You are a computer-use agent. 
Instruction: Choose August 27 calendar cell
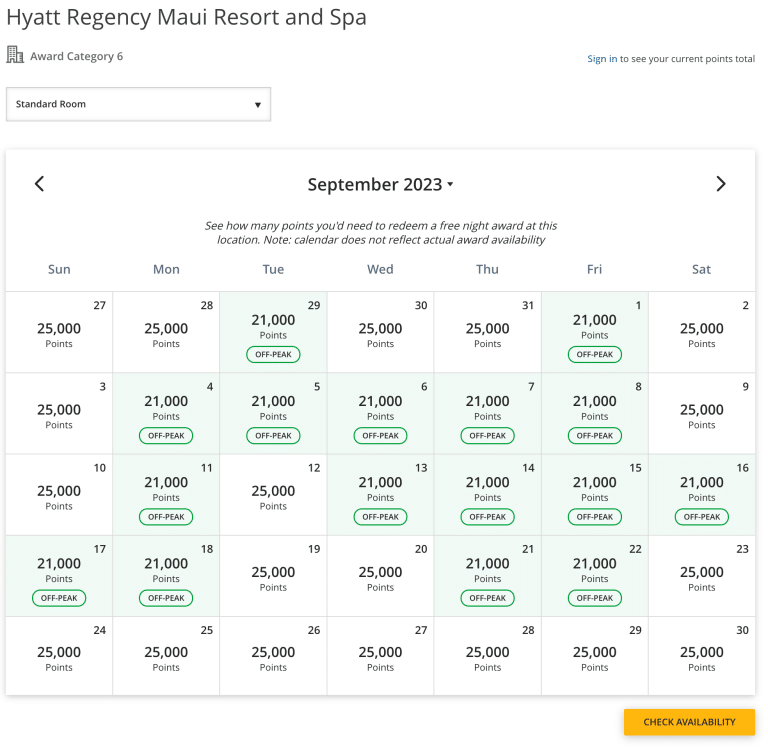(x=59, y=332)
